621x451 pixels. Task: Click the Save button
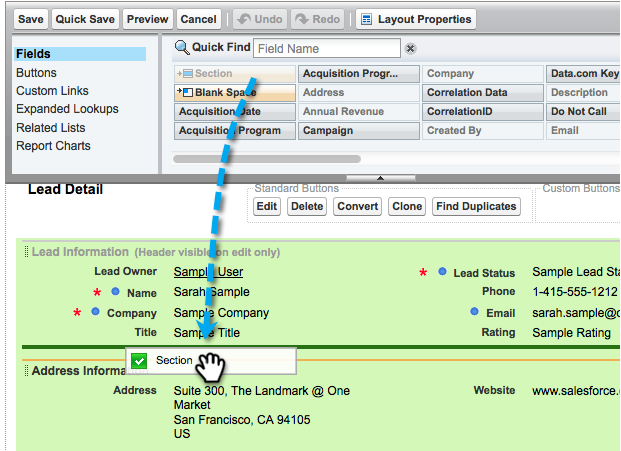pos(31,19)
